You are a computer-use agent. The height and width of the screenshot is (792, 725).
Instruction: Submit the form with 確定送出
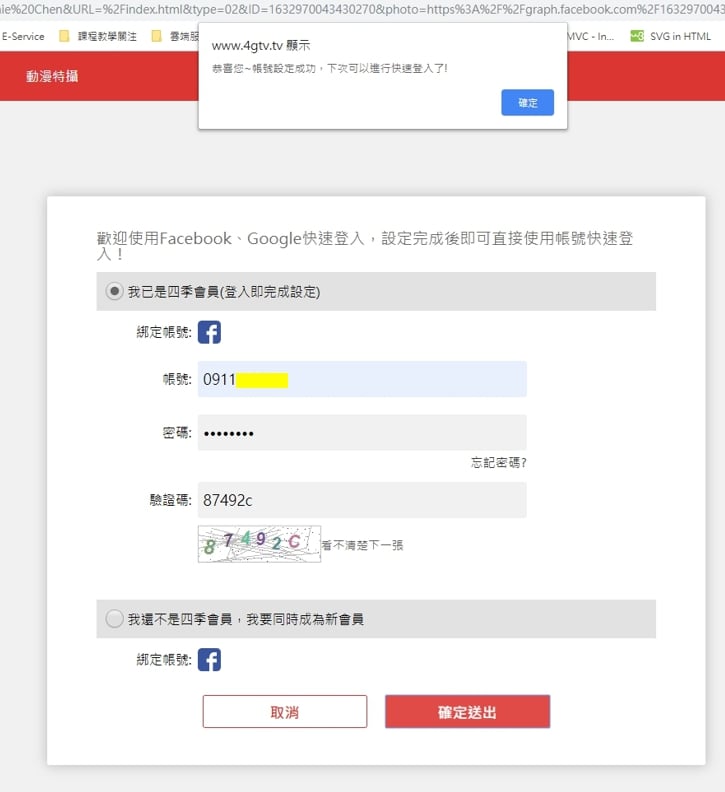tap(467, 712)
